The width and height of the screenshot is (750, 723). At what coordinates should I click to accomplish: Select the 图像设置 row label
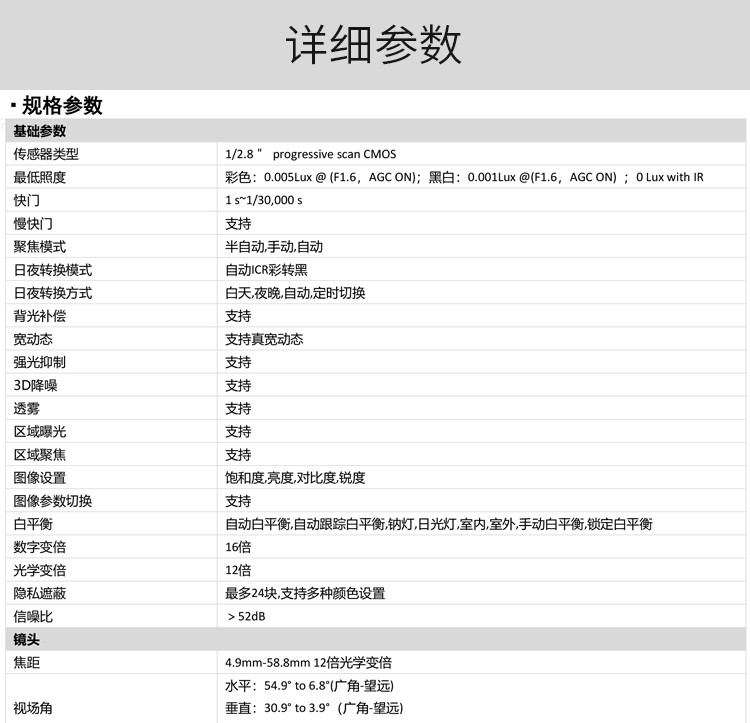pyautogui.click(x=40, y=478)
